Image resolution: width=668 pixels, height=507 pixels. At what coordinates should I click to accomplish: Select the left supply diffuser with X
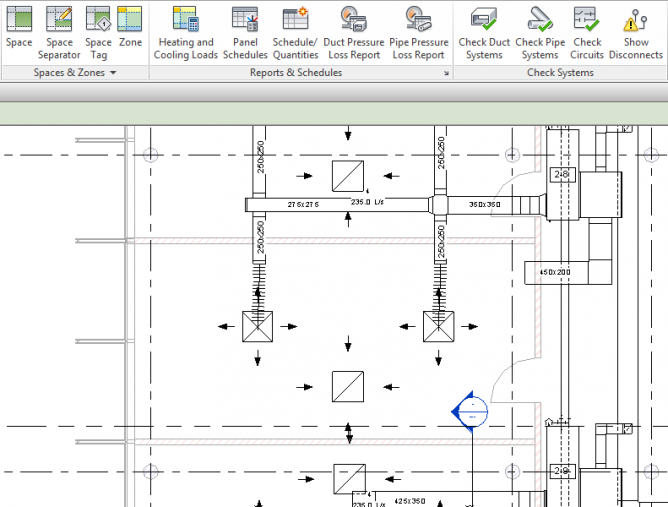(x=257, y=327)
